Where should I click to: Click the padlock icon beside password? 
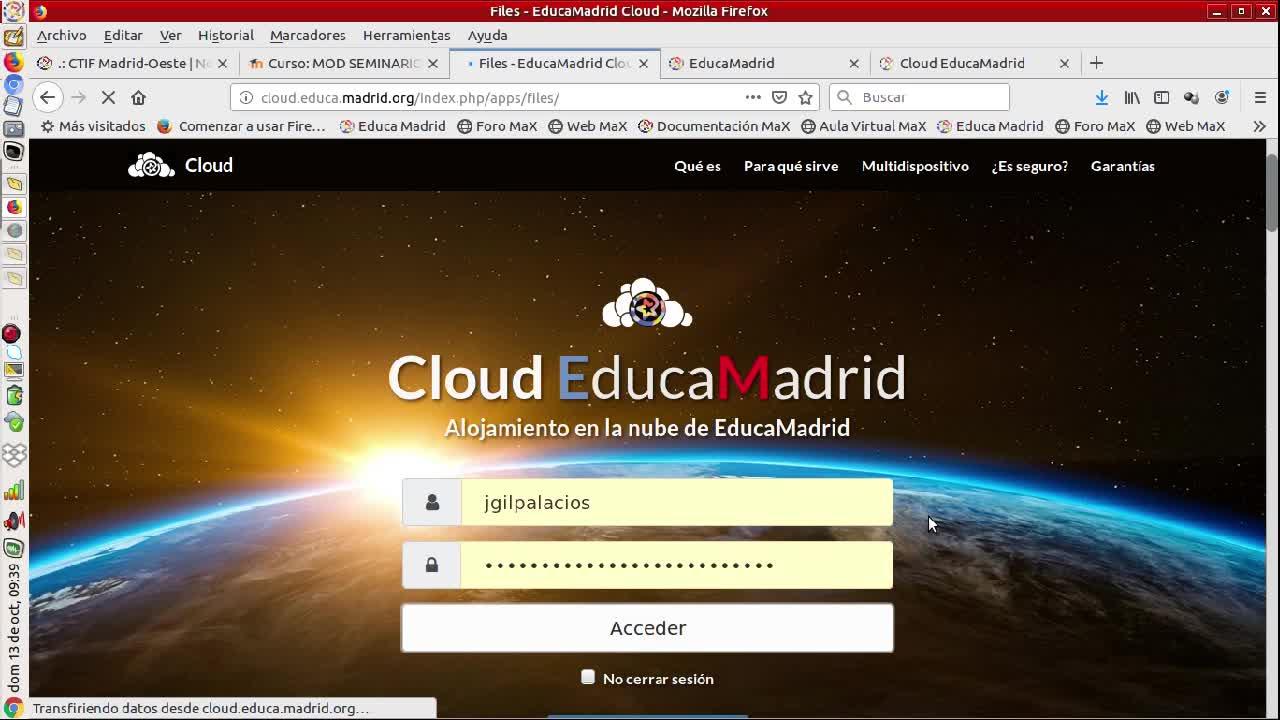coord(432,565)
